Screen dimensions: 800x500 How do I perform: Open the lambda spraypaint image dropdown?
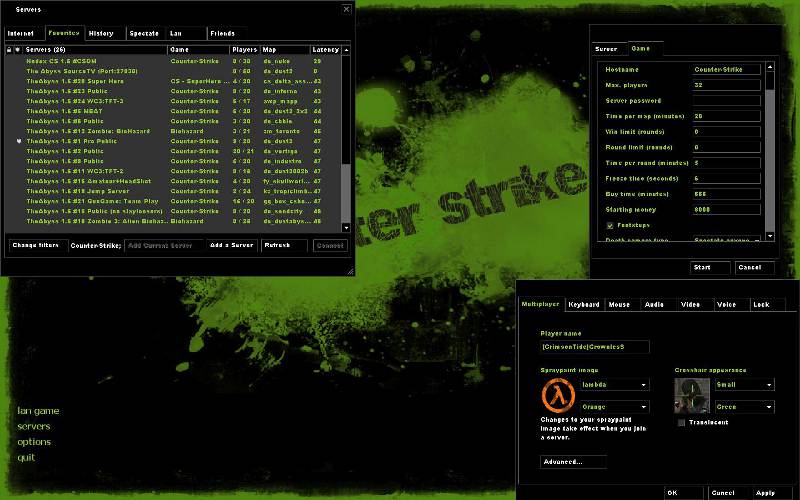pos(615,385)
